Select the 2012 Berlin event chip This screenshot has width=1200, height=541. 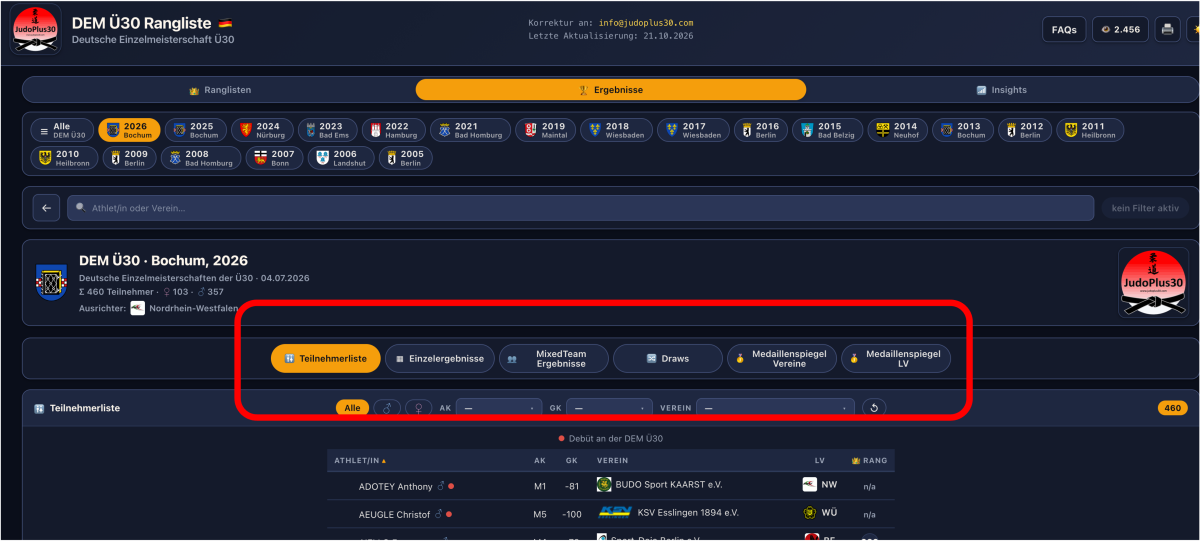[1024, 130]
